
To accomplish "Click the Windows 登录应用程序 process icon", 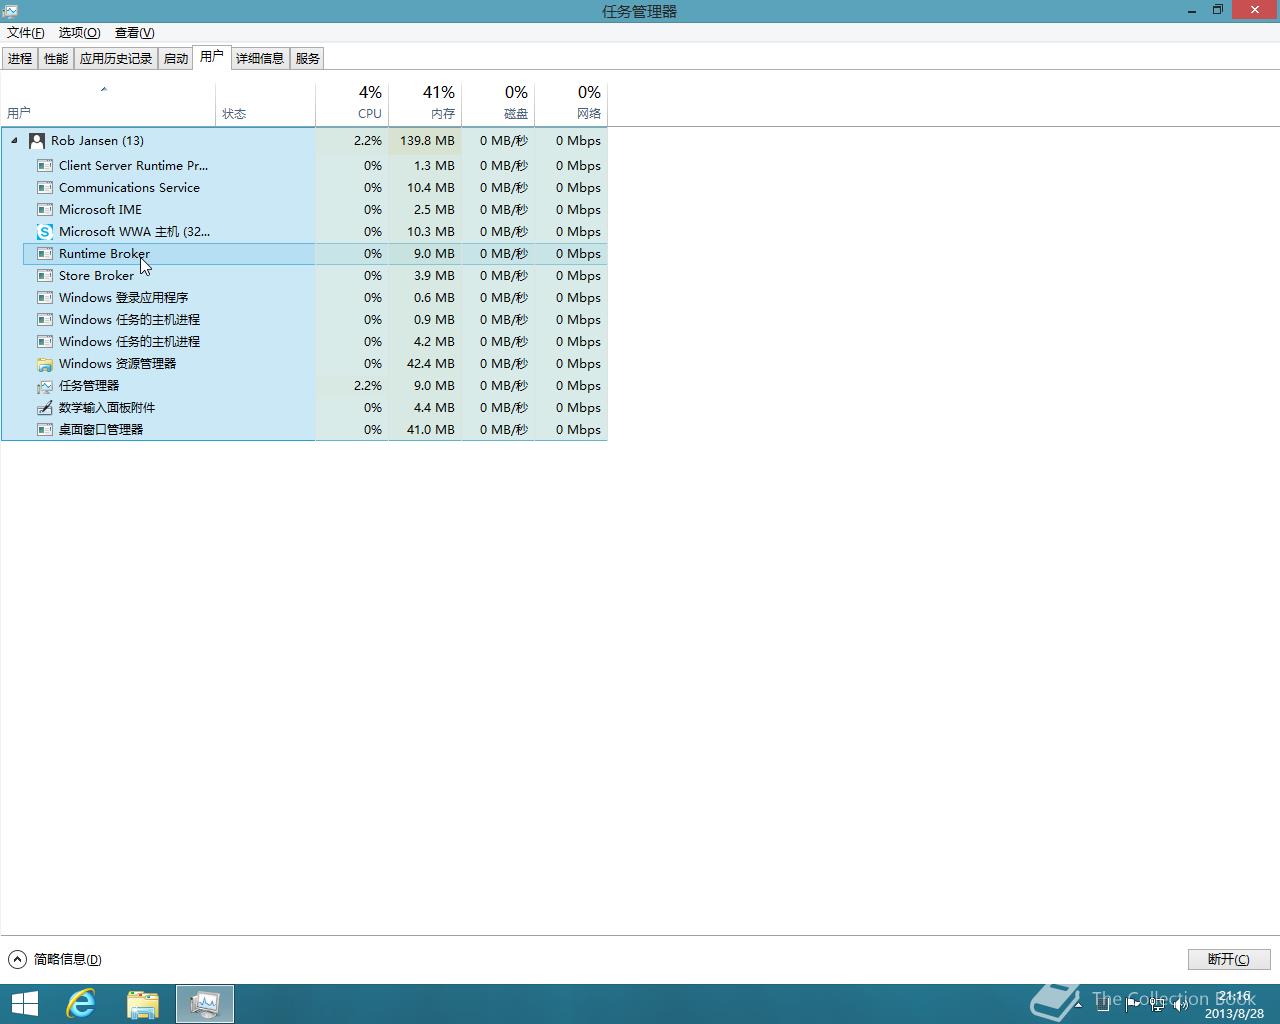I will [45, 298].
